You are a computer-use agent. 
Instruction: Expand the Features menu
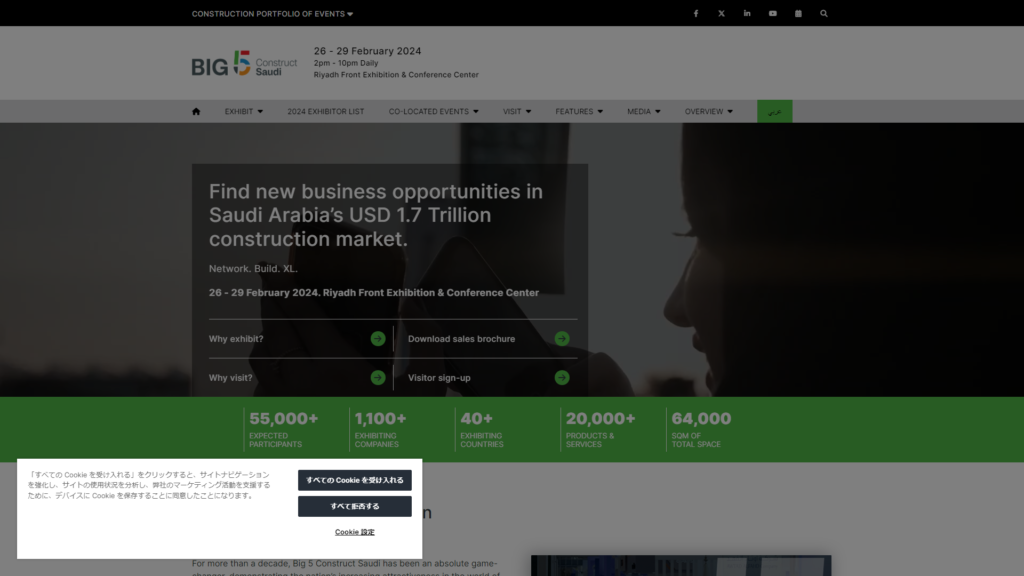click(579, 112)
